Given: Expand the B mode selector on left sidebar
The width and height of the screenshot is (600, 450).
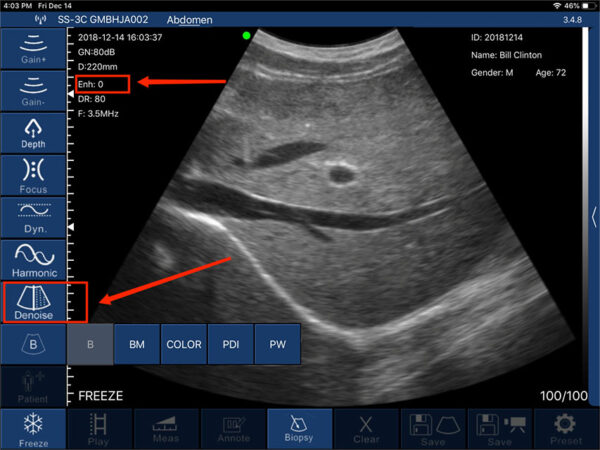Looking at the screenshot, I should [33, 344].
